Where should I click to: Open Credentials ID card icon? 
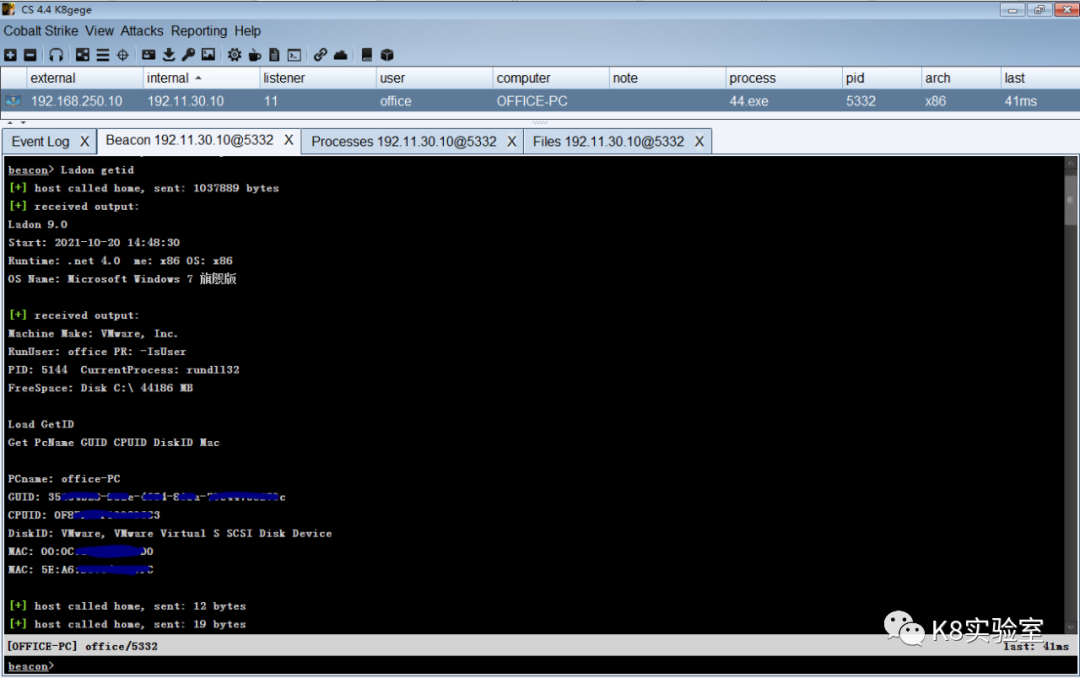(x=149, y=55)
